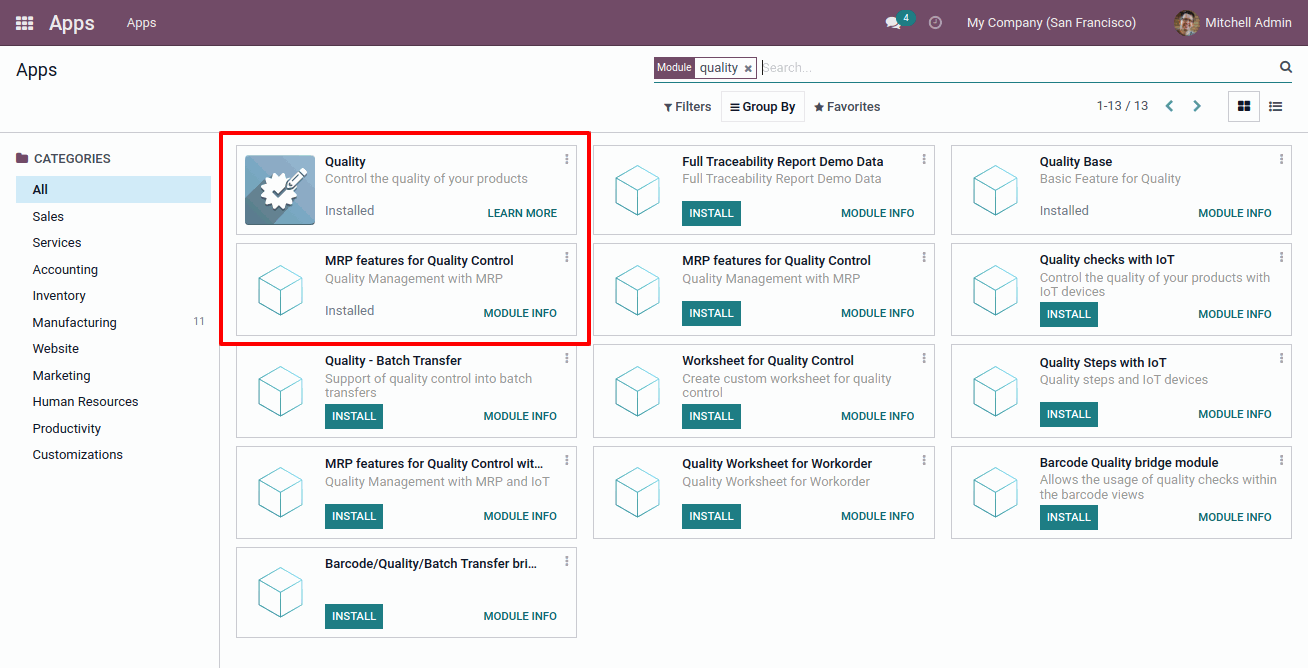Screen dimensions: 1308x668
Task: Click the Manufacturing count 11
Action: [199, 322]
